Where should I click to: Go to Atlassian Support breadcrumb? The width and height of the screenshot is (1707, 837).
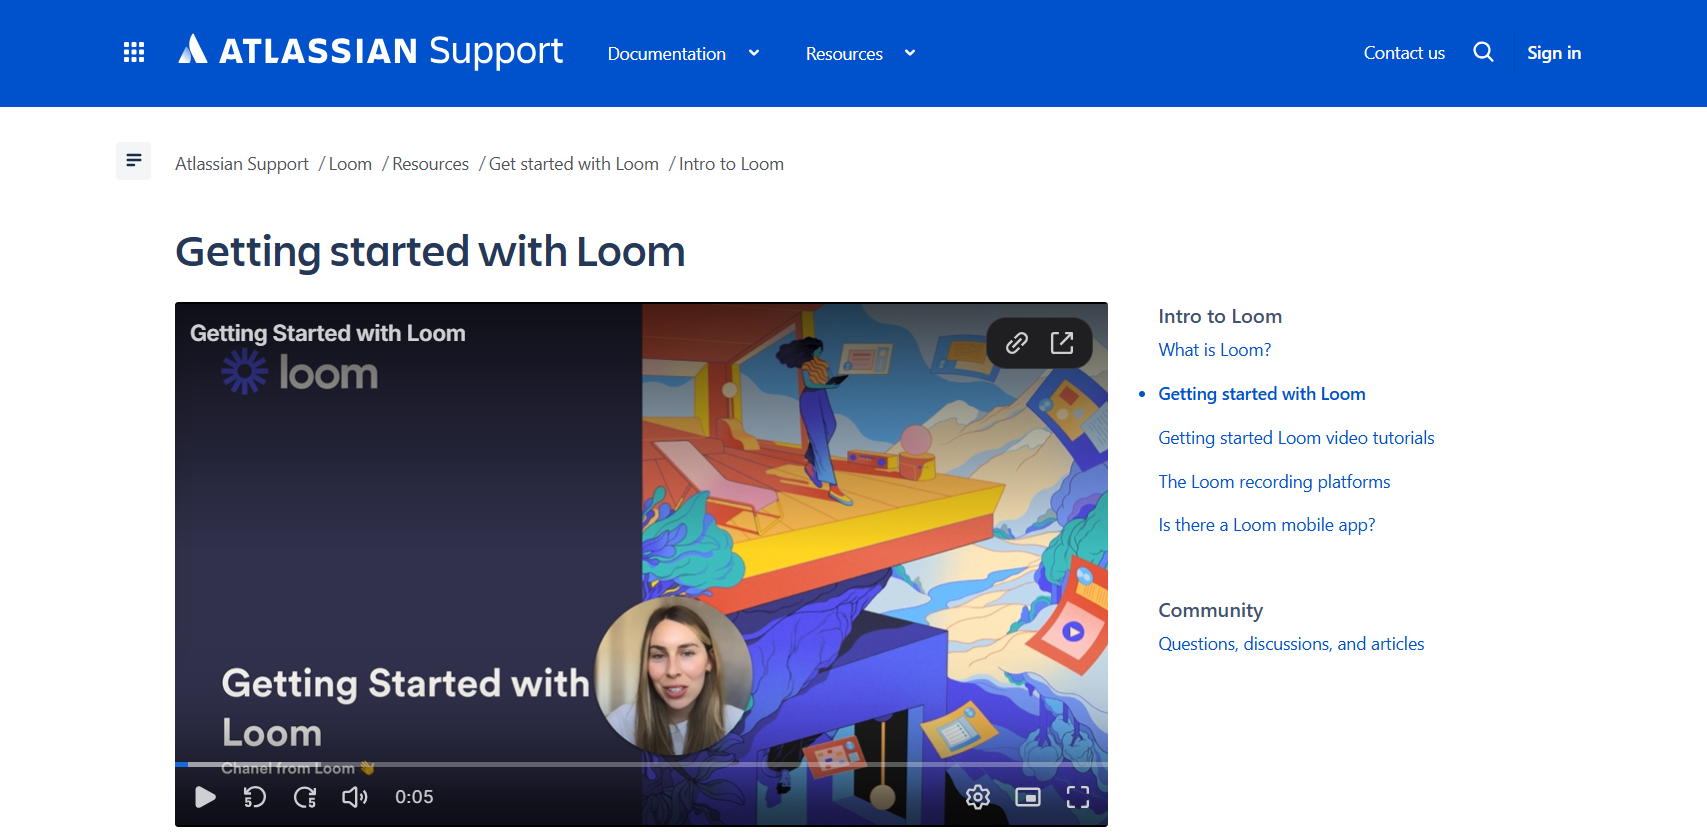click(x=242, y=164)
